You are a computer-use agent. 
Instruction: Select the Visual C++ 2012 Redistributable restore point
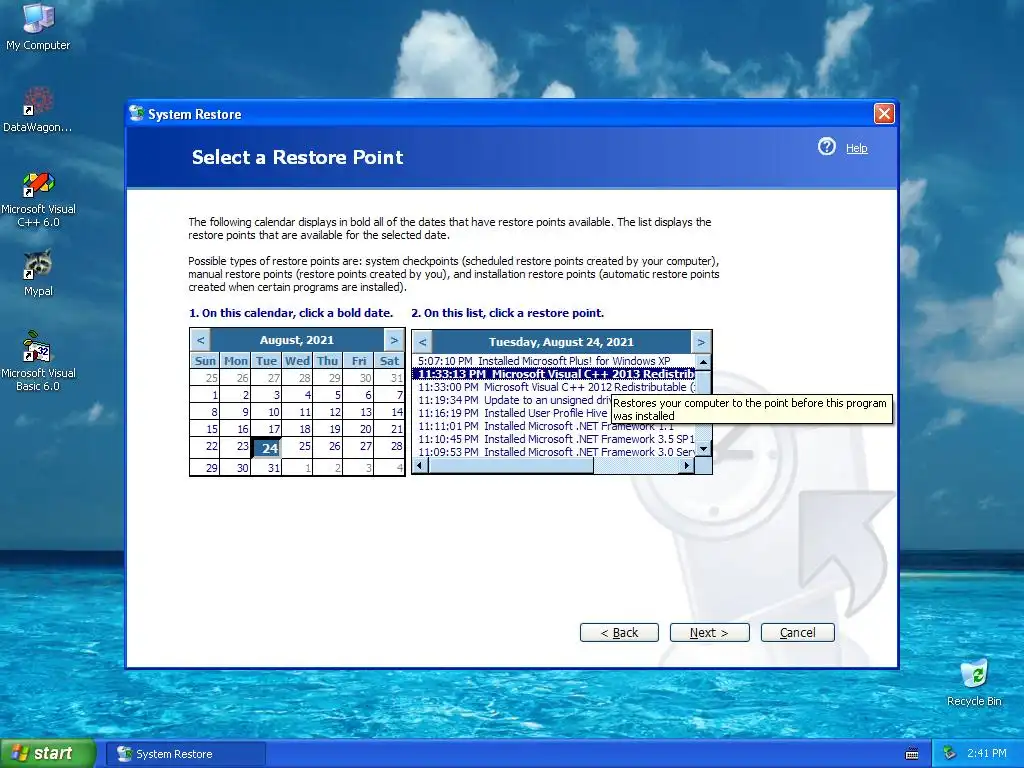[x=554, y=387]
